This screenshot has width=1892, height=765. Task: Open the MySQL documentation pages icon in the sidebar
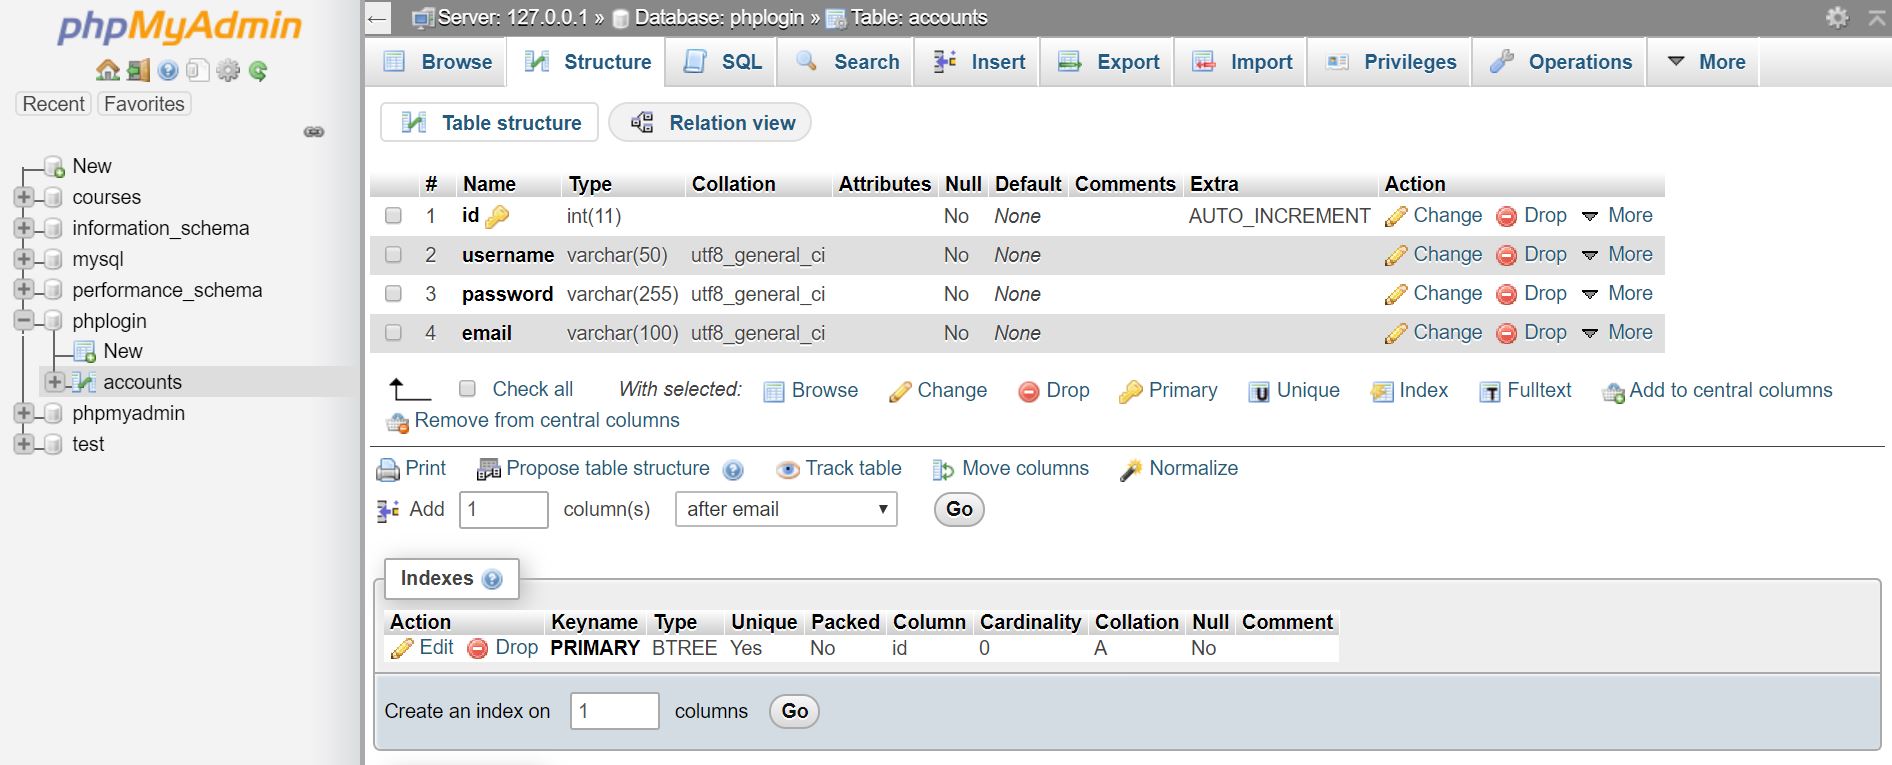coord(198,70)
